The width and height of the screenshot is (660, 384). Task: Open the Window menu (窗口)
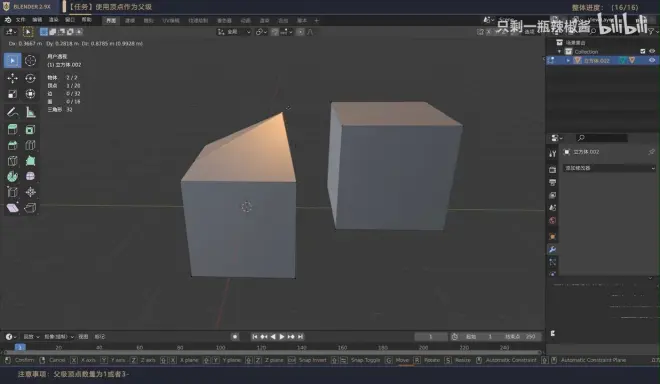[70, 20]
